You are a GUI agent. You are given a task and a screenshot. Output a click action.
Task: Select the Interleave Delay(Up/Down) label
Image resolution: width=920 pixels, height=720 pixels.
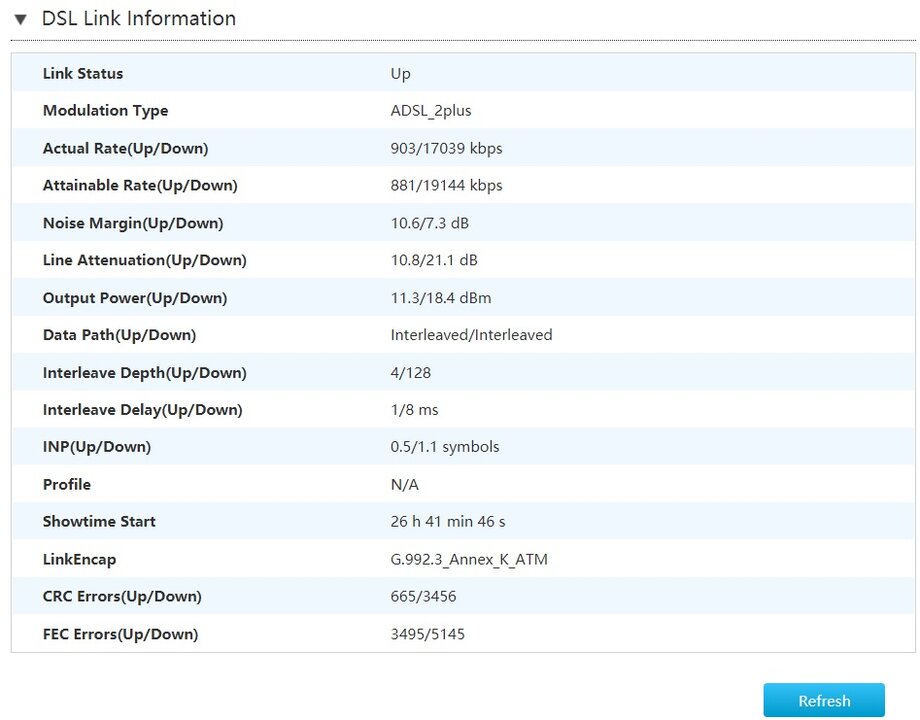142,410
